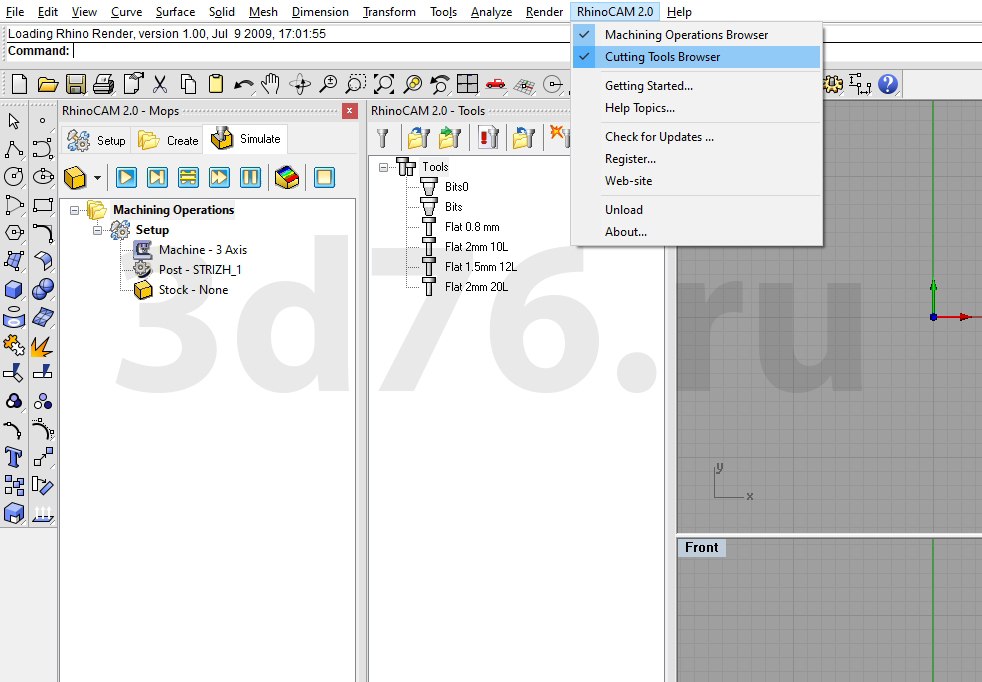The image size is (982, 682).
Task: Collapse the Machining Operations tree node
Action: pos(75,210)
